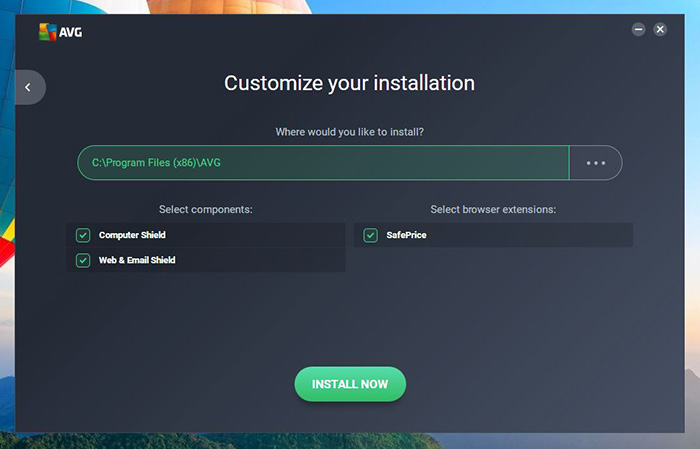Uncheck the SafePrice extension checkbox
Image resolution: width=700 pixels, height=449 pixels.
tap(371, 235)
